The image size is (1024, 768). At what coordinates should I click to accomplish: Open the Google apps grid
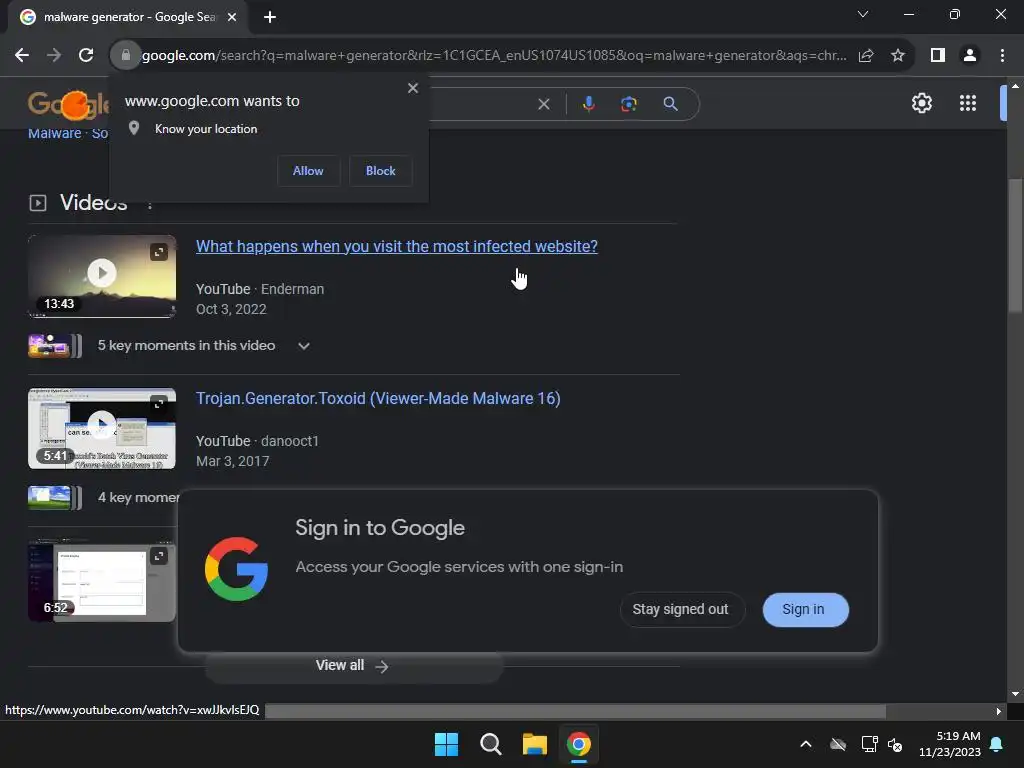tap(968, 103)
